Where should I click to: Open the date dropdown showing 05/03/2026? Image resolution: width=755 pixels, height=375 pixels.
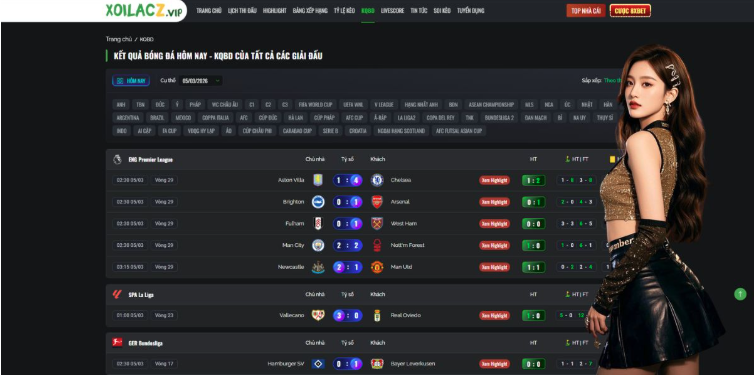pyautogui.click(x=201, y=81)
